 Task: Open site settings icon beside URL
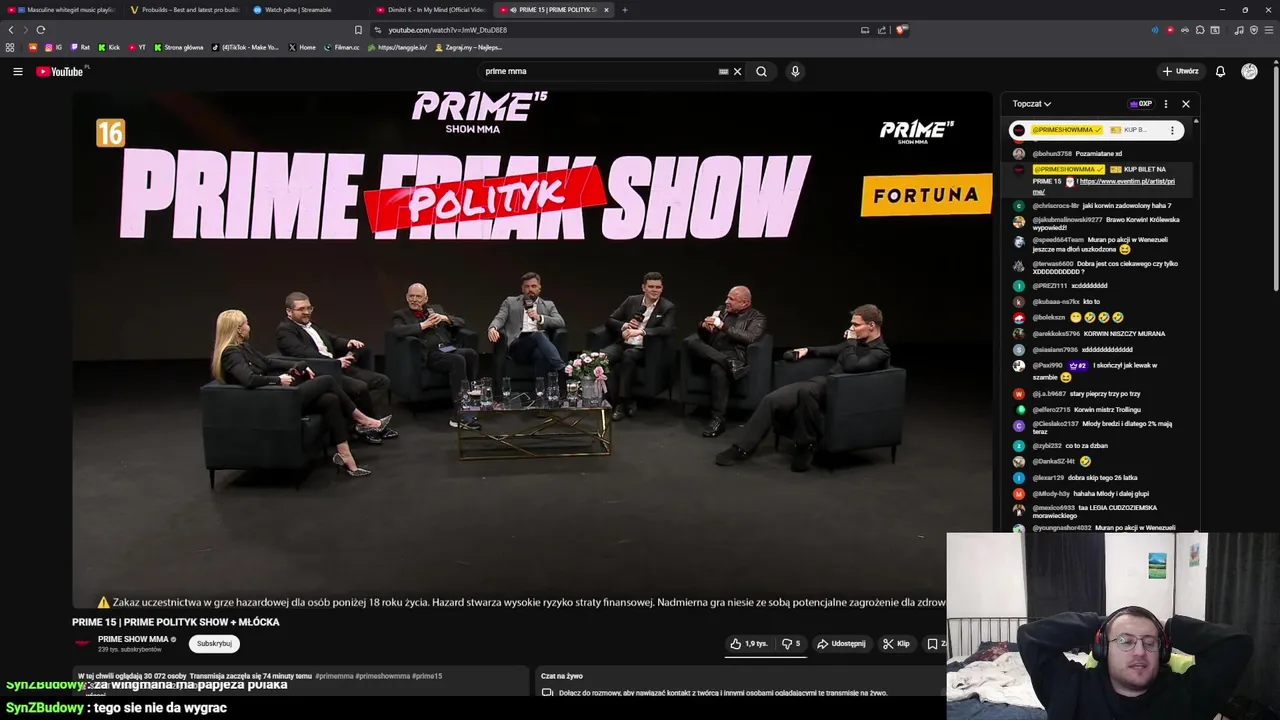[x=377, y=30]
